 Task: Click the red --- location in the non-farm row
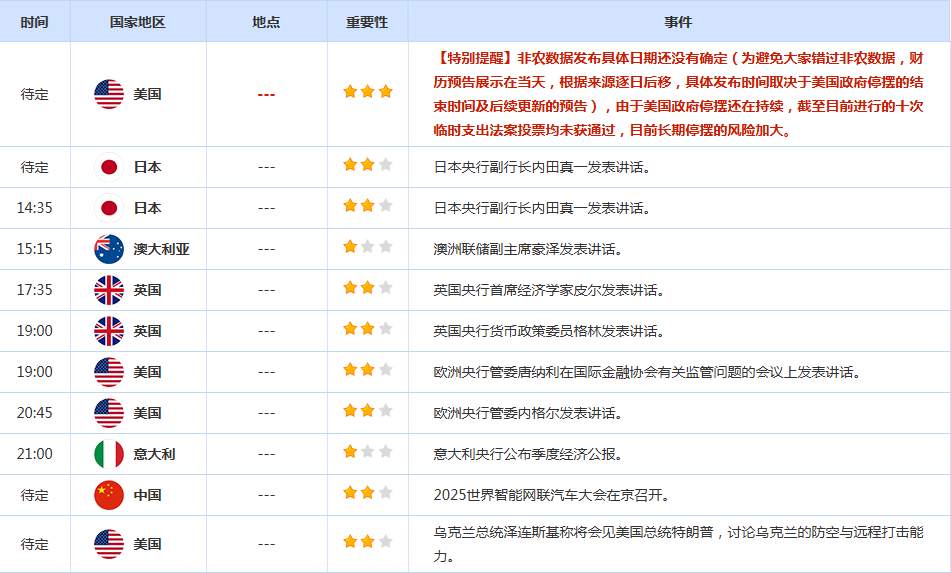[266, 95]
